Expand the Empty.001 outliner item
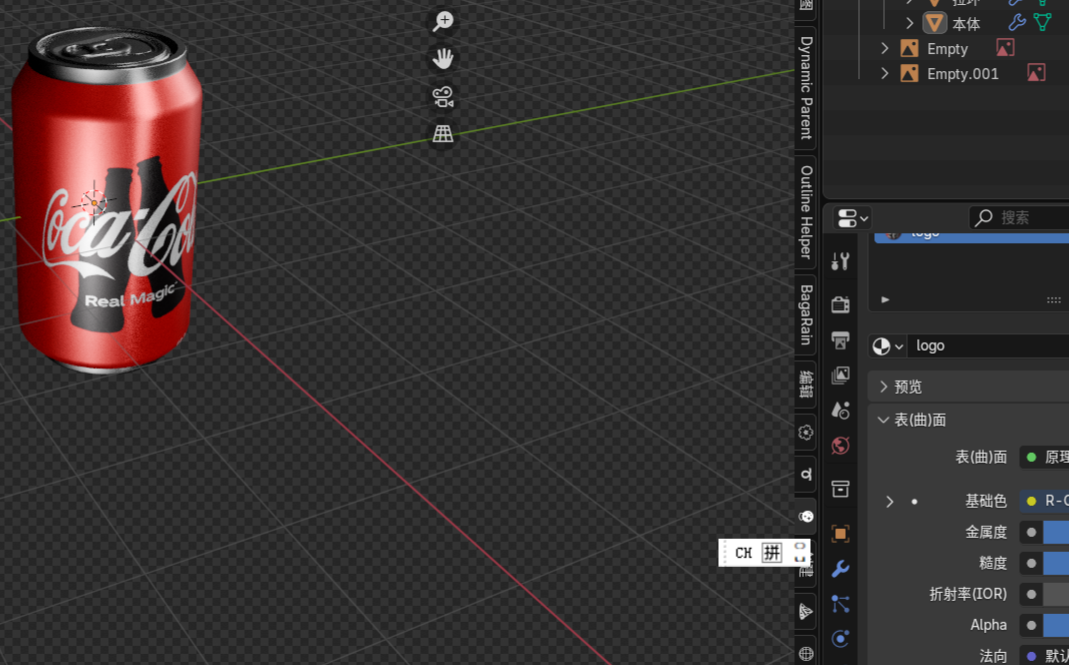This screenshot has width=1069, height=665. [x=885, y=73]
